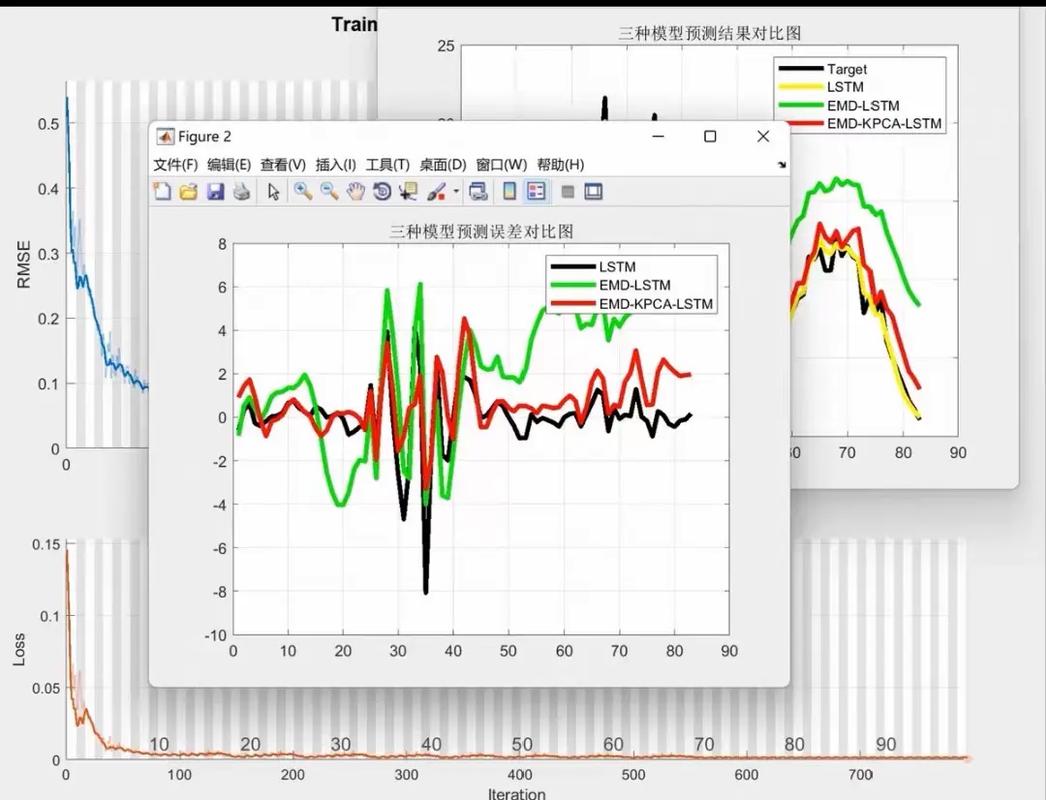Click the dock figure arrow on the menu bar
The image size is (1046, 800).
click(781, 165)
